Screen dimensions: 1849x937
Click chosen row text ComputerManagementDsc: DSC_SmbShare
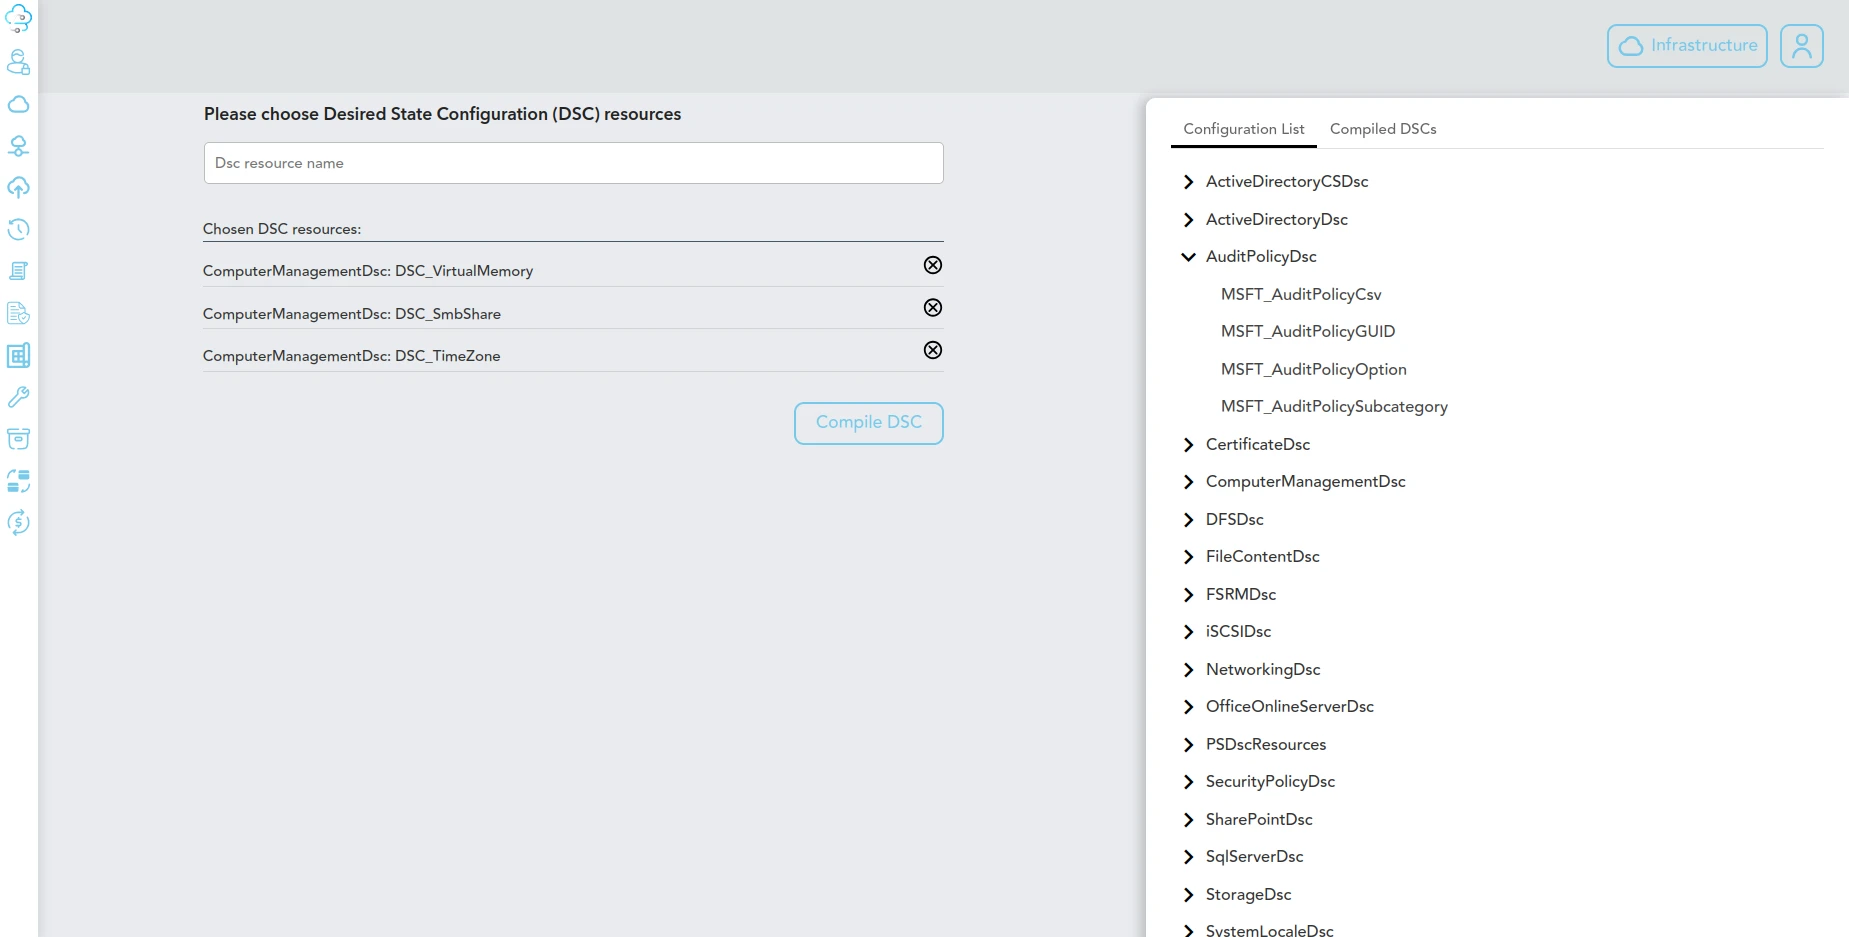coord(352,314)
